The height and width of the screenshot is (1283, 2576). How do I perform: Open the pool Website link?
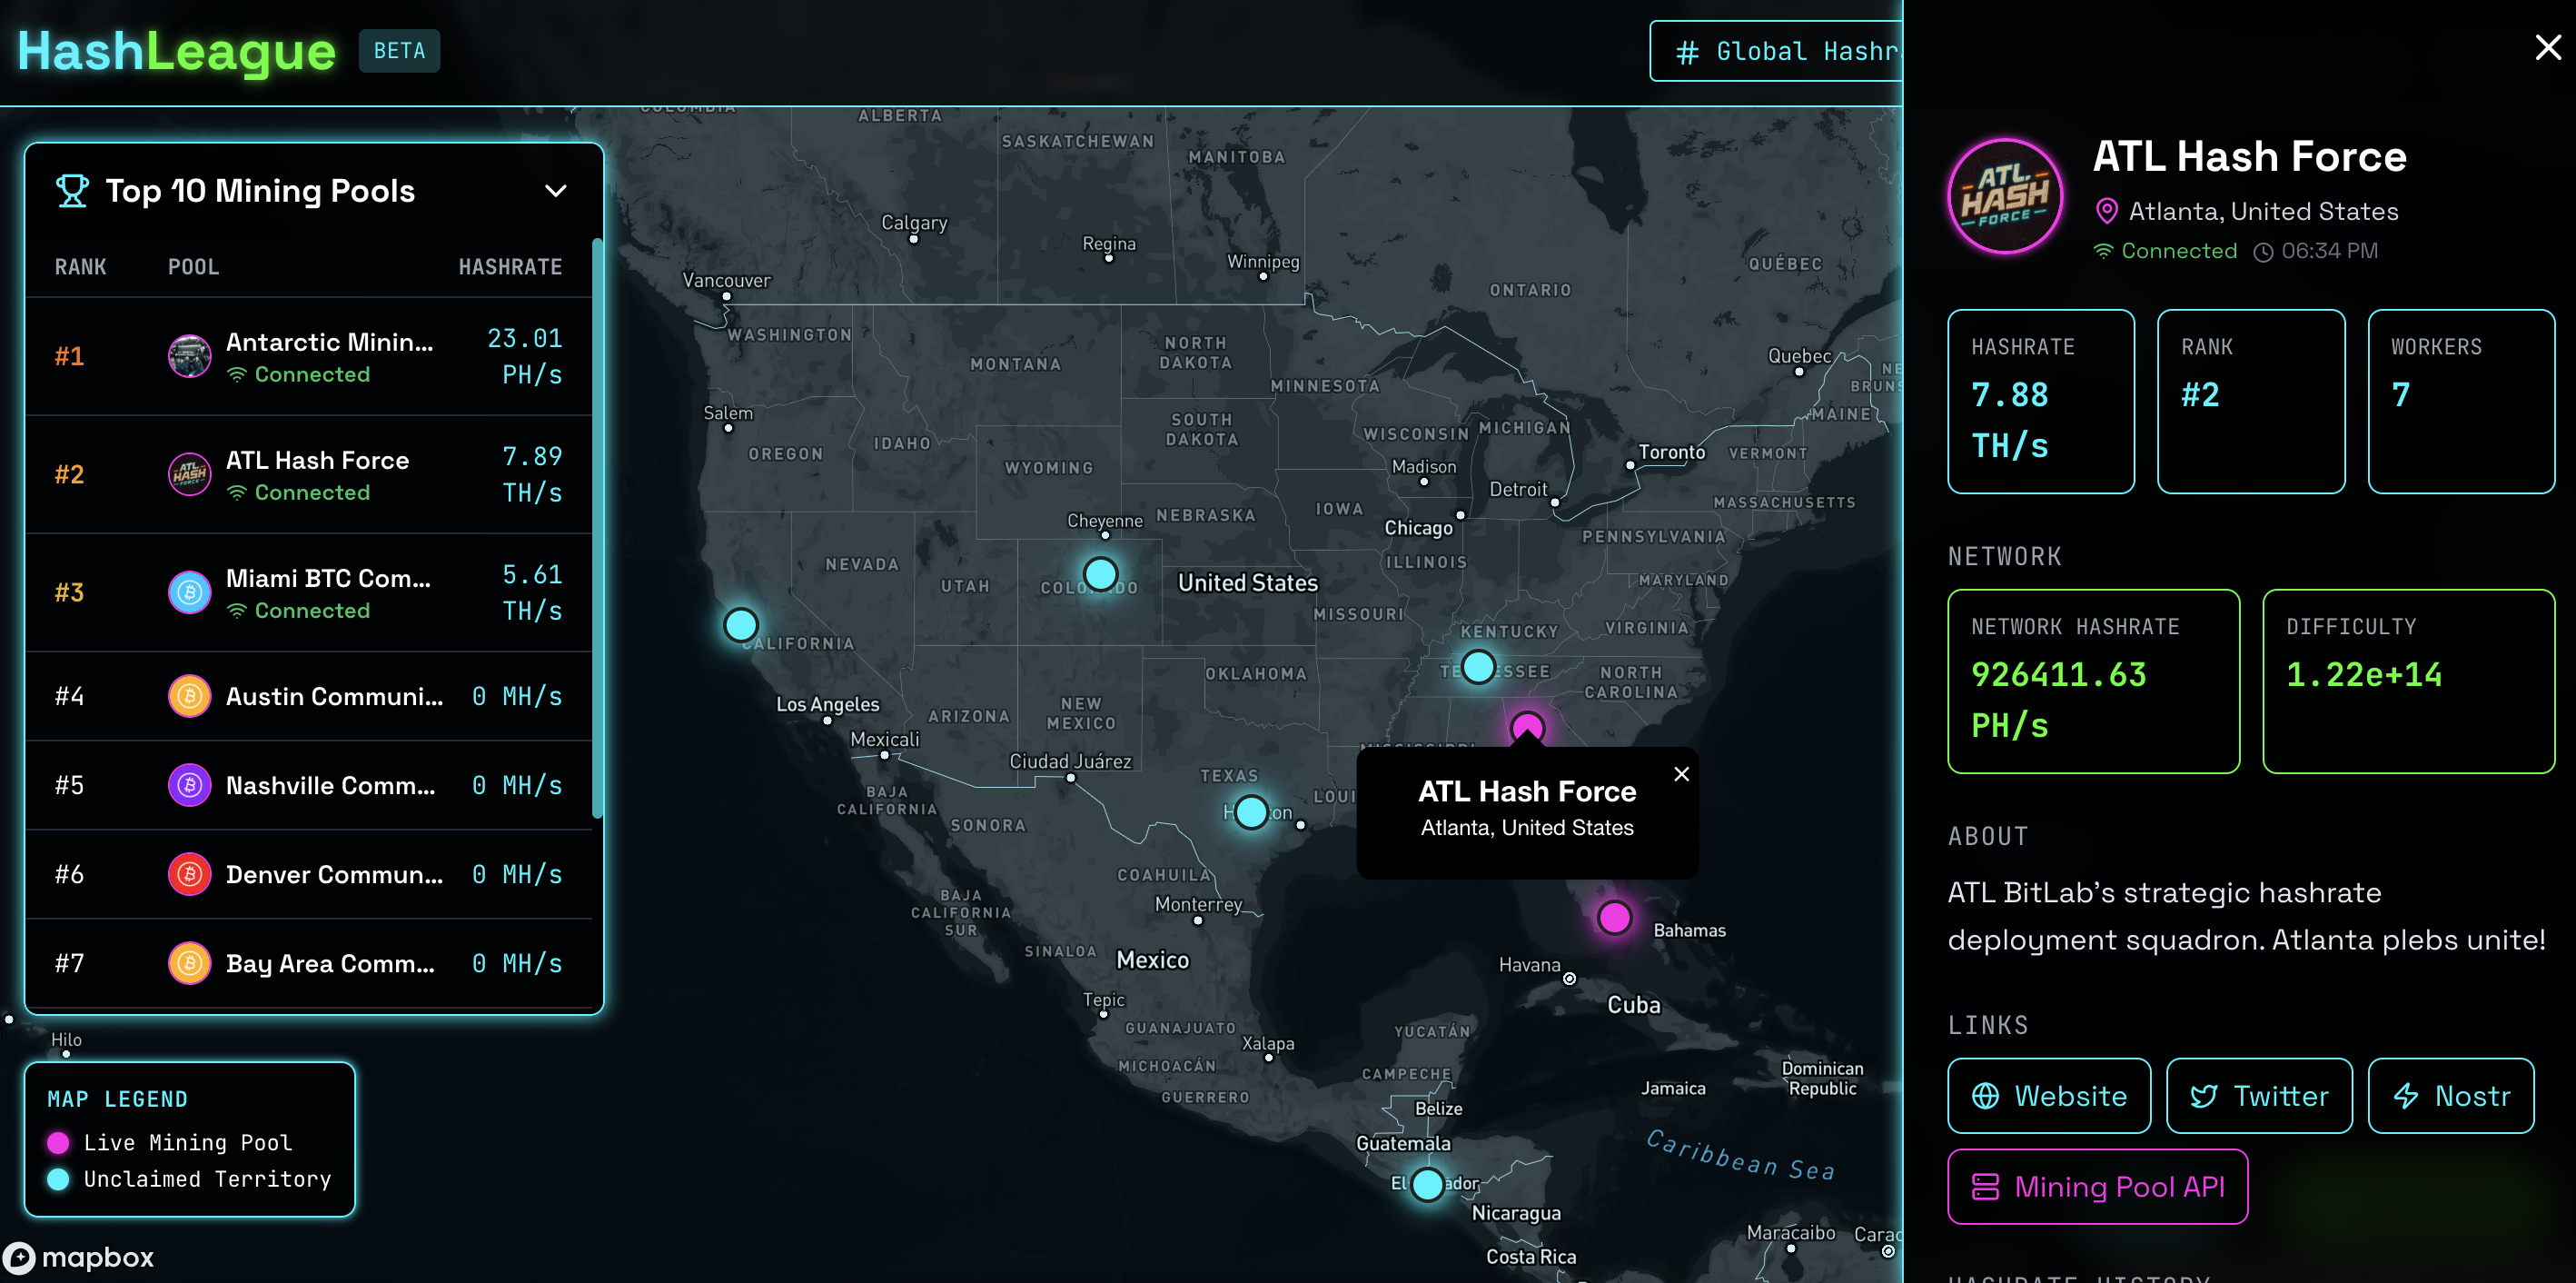coord(2048,1096)
